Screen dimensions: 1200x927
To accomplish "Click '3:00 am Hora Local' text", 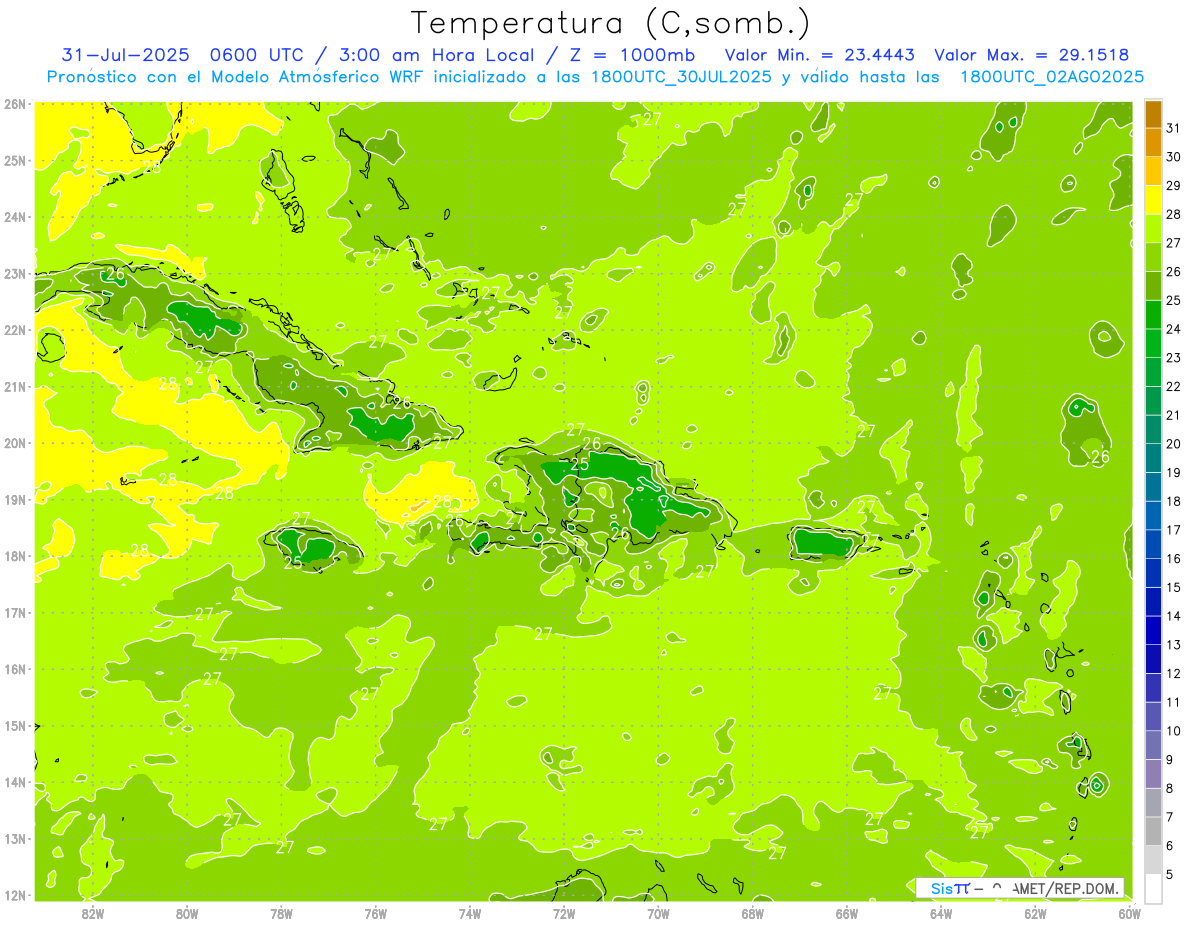I will pos(437,54).
